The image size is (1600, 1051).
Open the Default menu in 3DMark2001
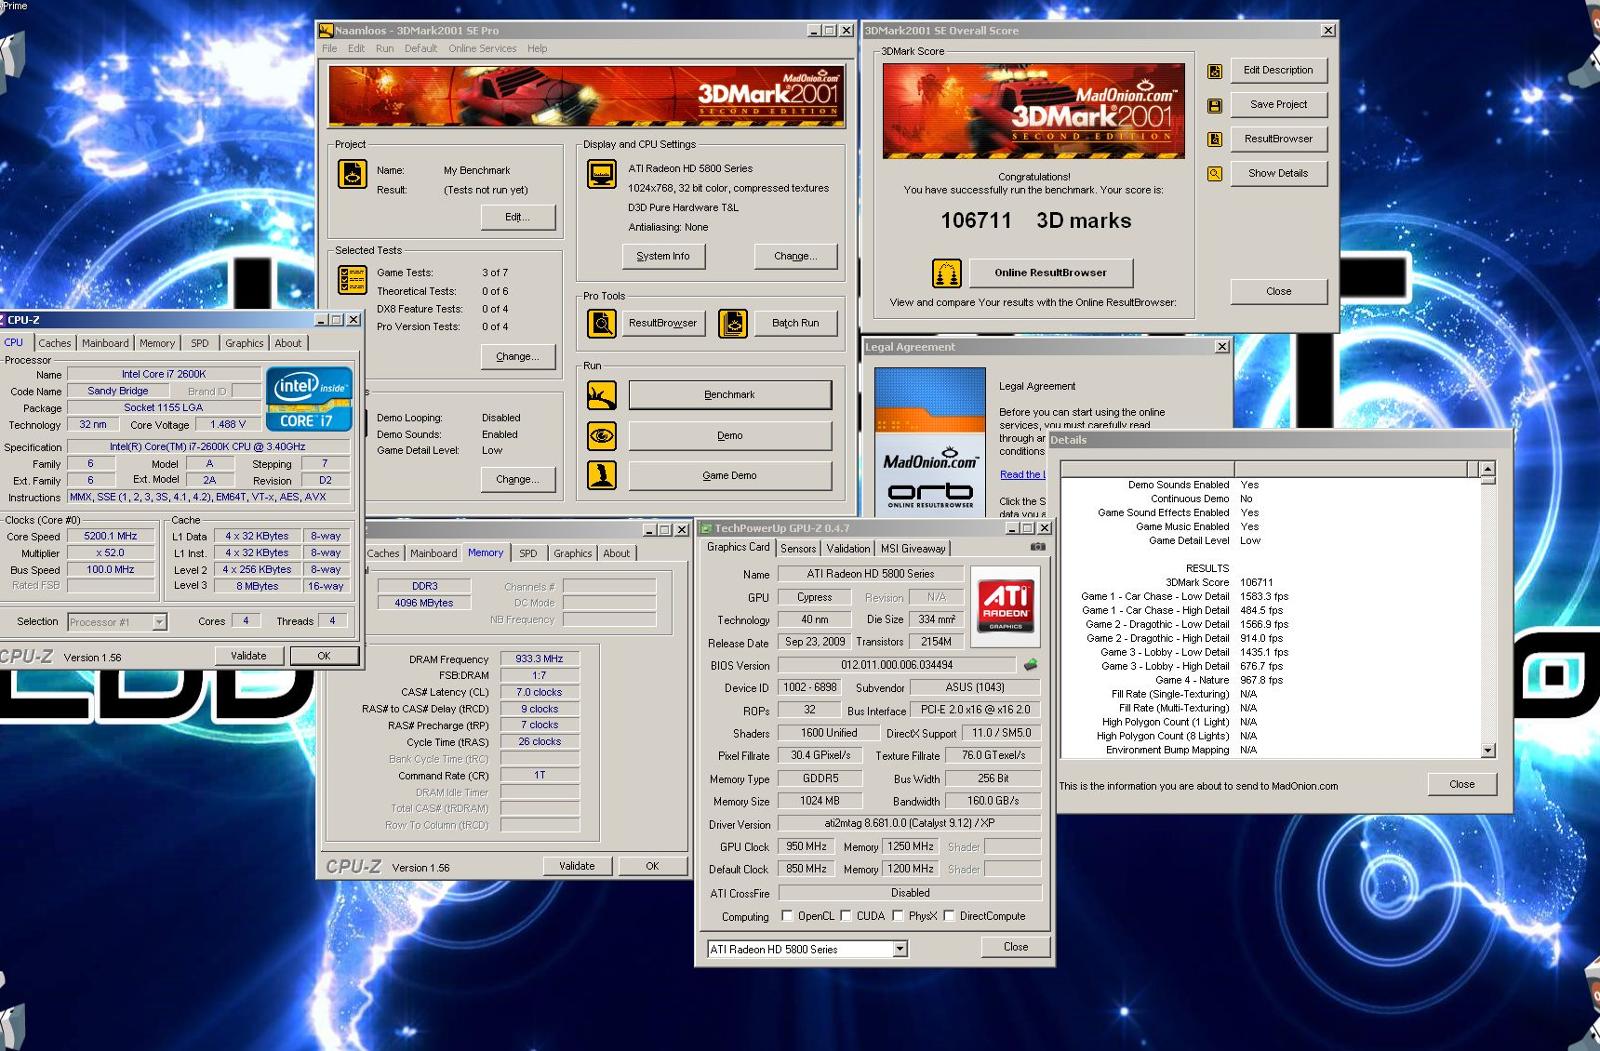tap(421, 48)
